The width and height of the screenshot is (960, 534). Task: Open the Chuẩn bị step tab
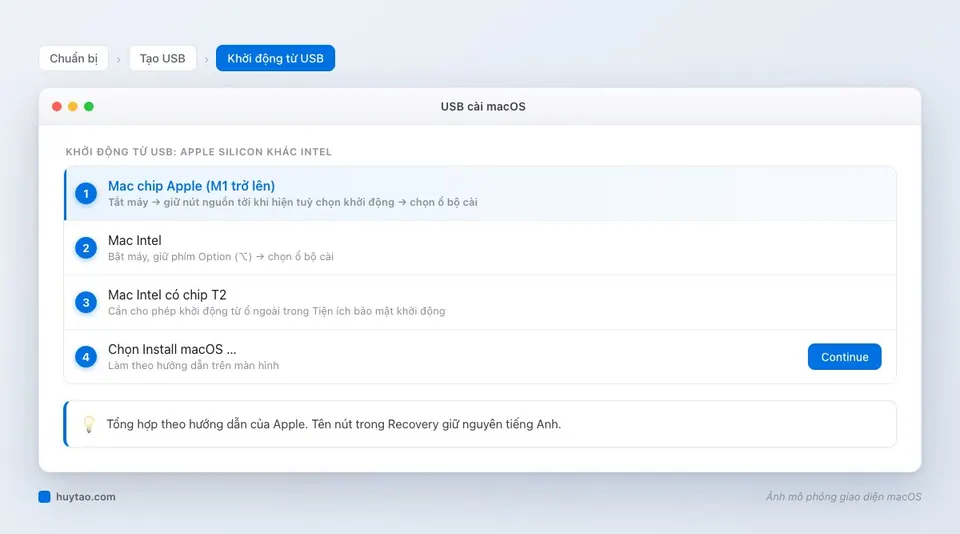73,58
